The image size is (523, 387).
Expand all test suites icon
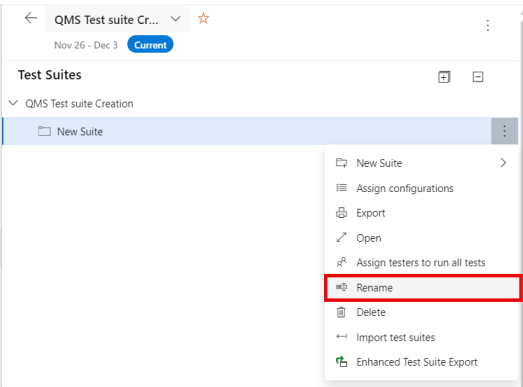click(x=444, y=77)
